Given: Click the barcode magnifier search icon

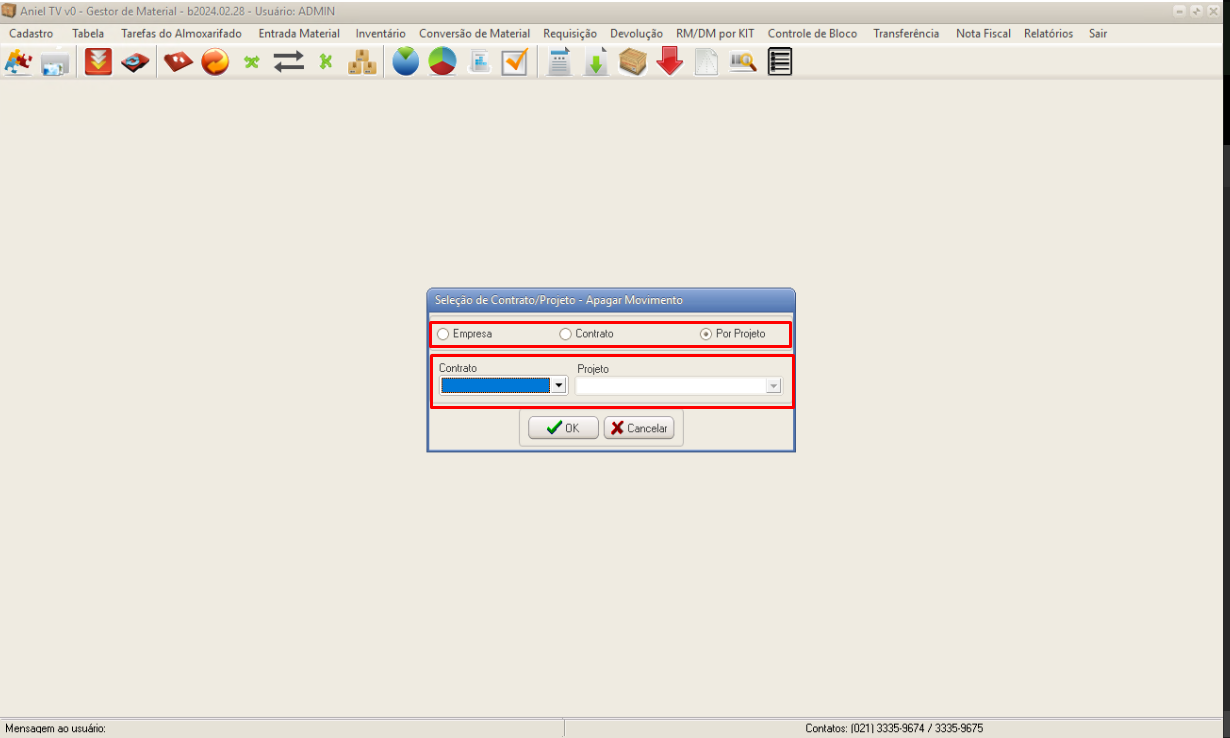Looking at the screenshot, I should tap(742, 62).
